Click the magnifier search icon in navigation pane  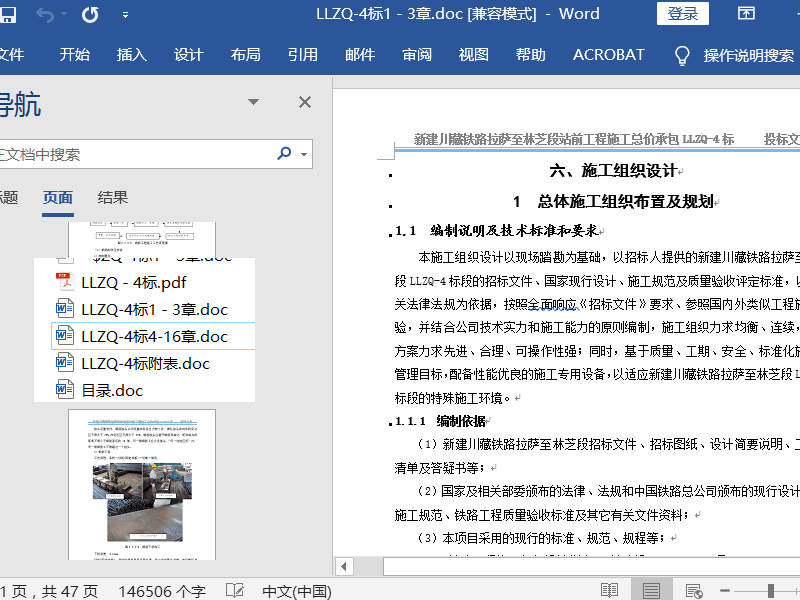click(284, 154)
